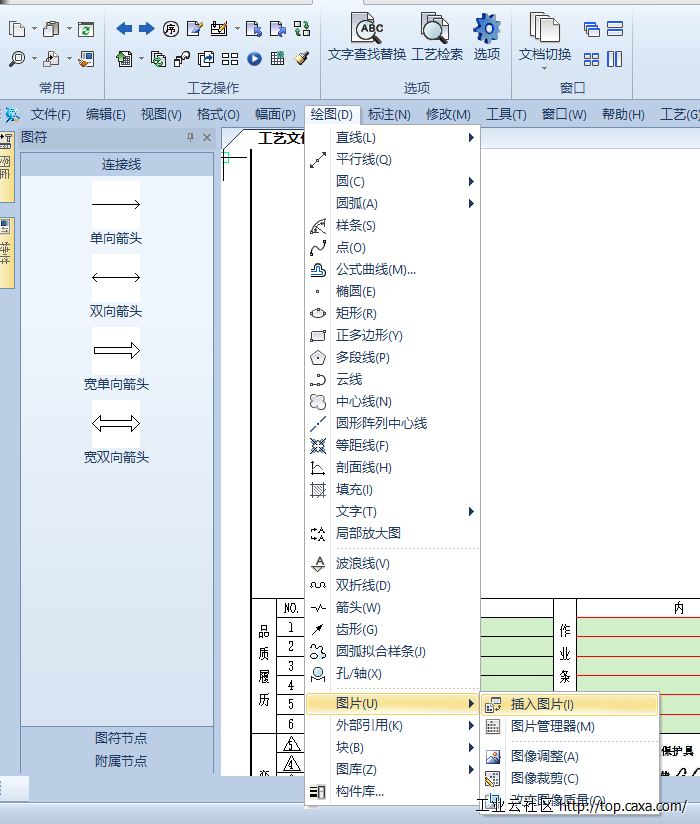
Task: Expand the 直线(L) submenu
Action: pos(392,138)
